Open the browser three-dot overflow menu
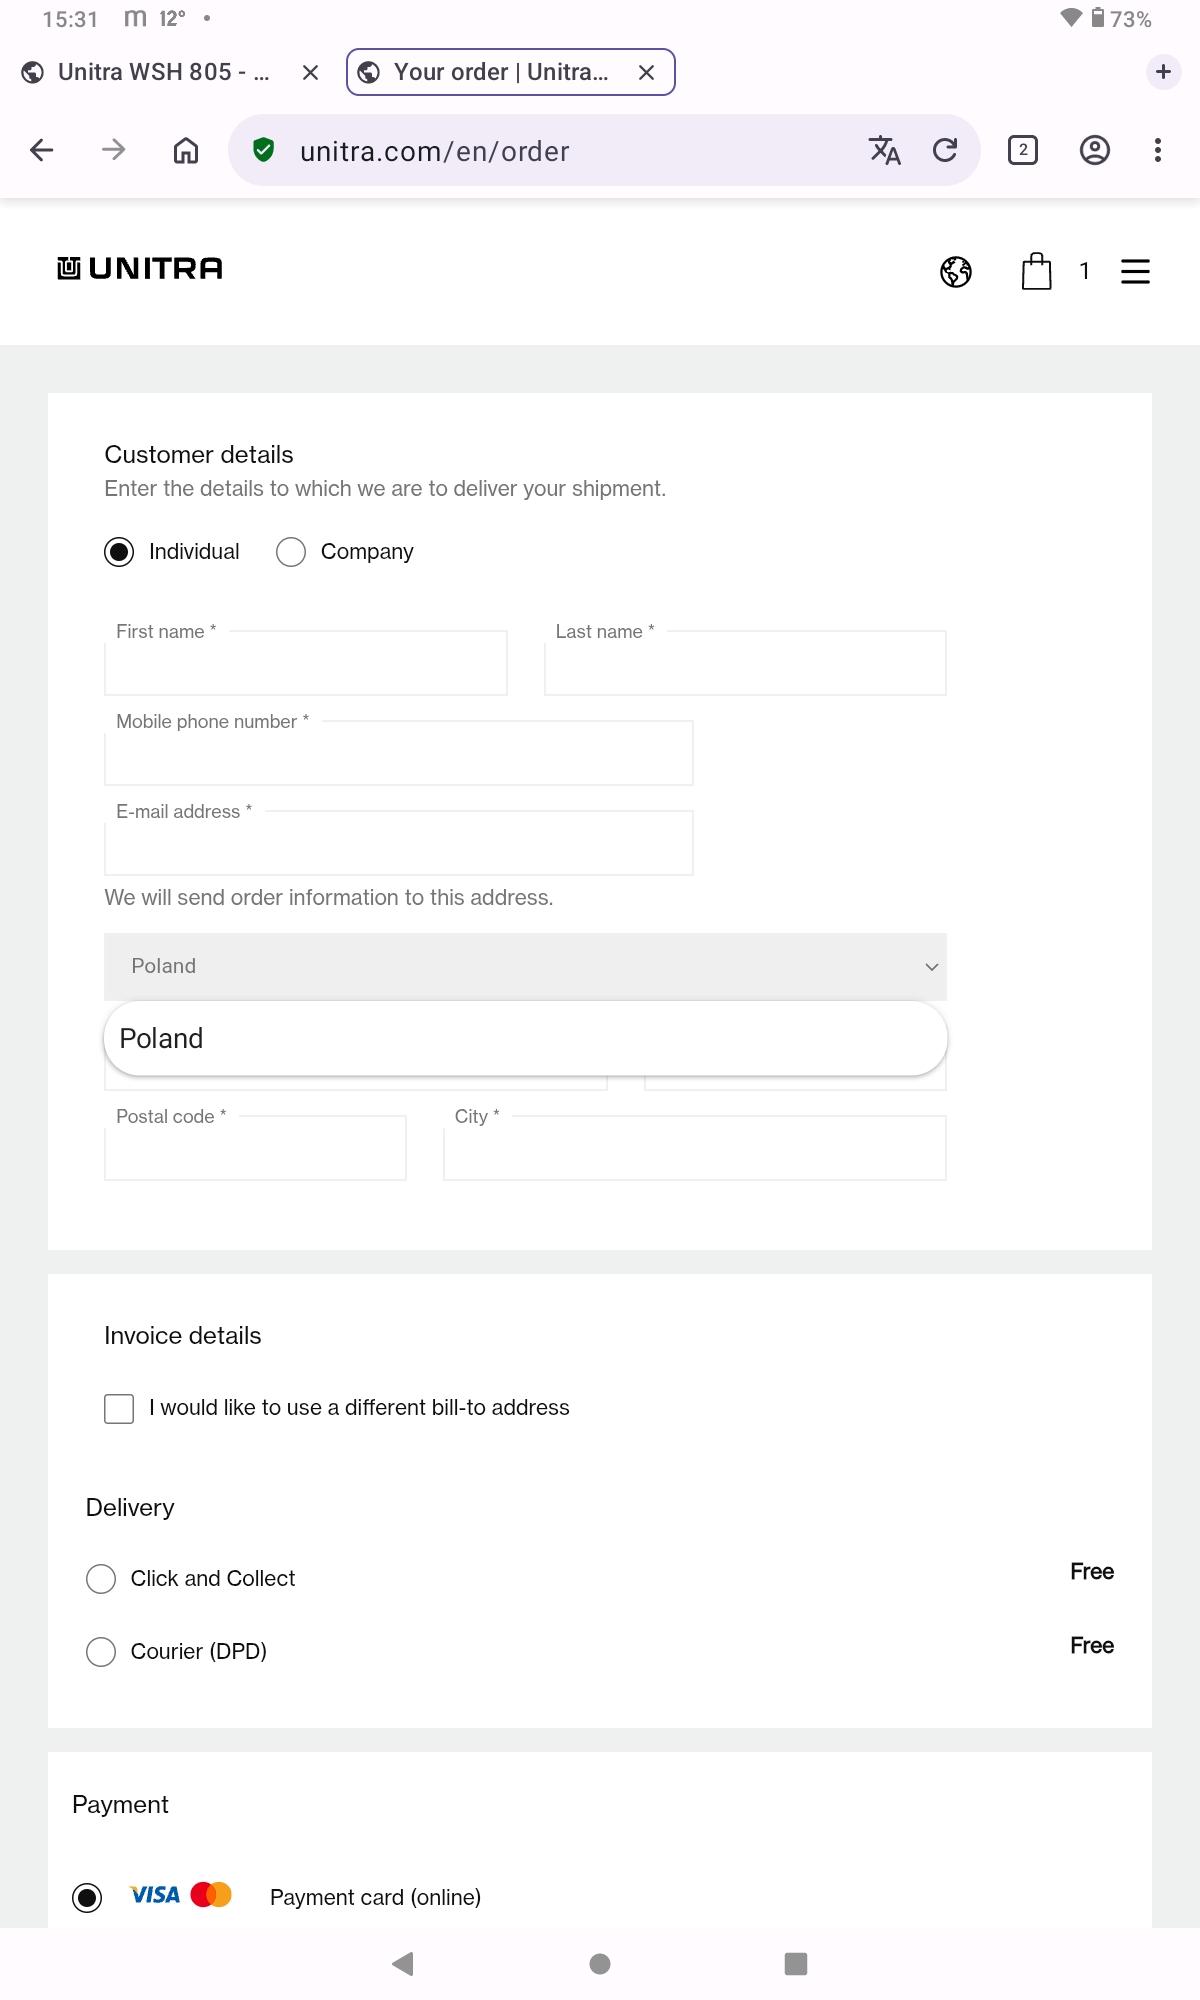 (1158, 151)
